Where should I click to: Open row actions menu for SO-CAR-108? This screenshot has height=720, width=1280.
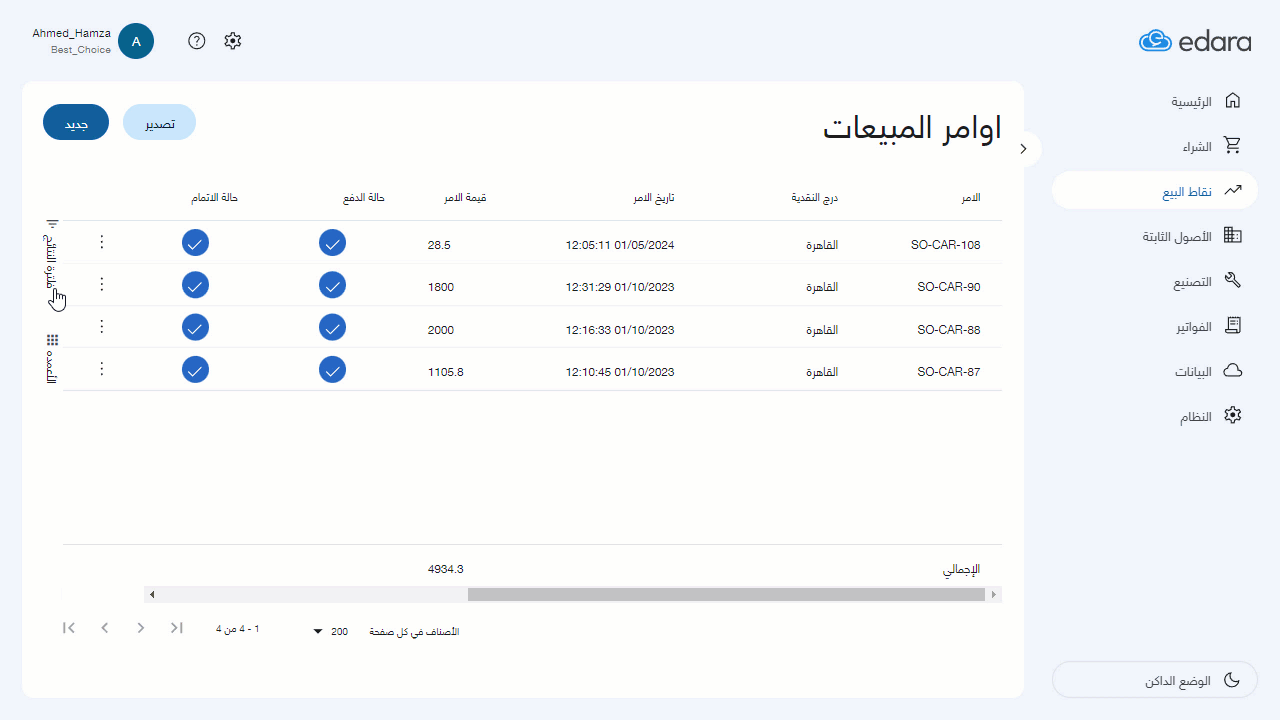pyautogui.click(x=101, y=243)
